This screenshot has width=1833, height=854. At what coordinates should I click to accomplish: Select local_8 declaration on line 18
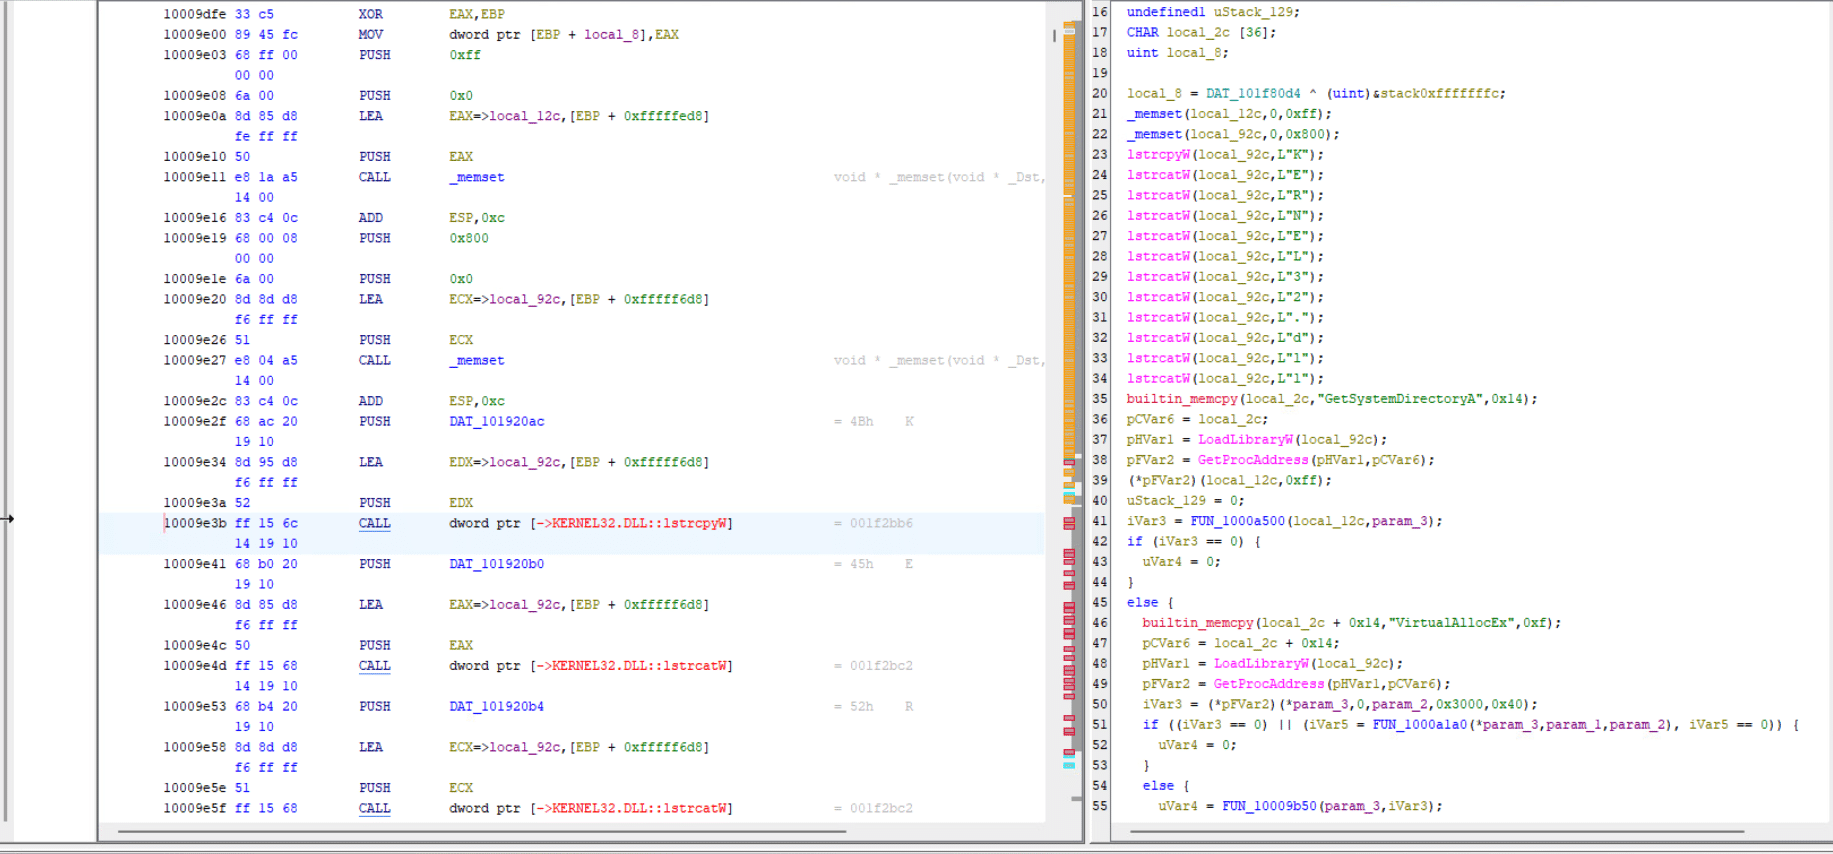coord(1194,53)
